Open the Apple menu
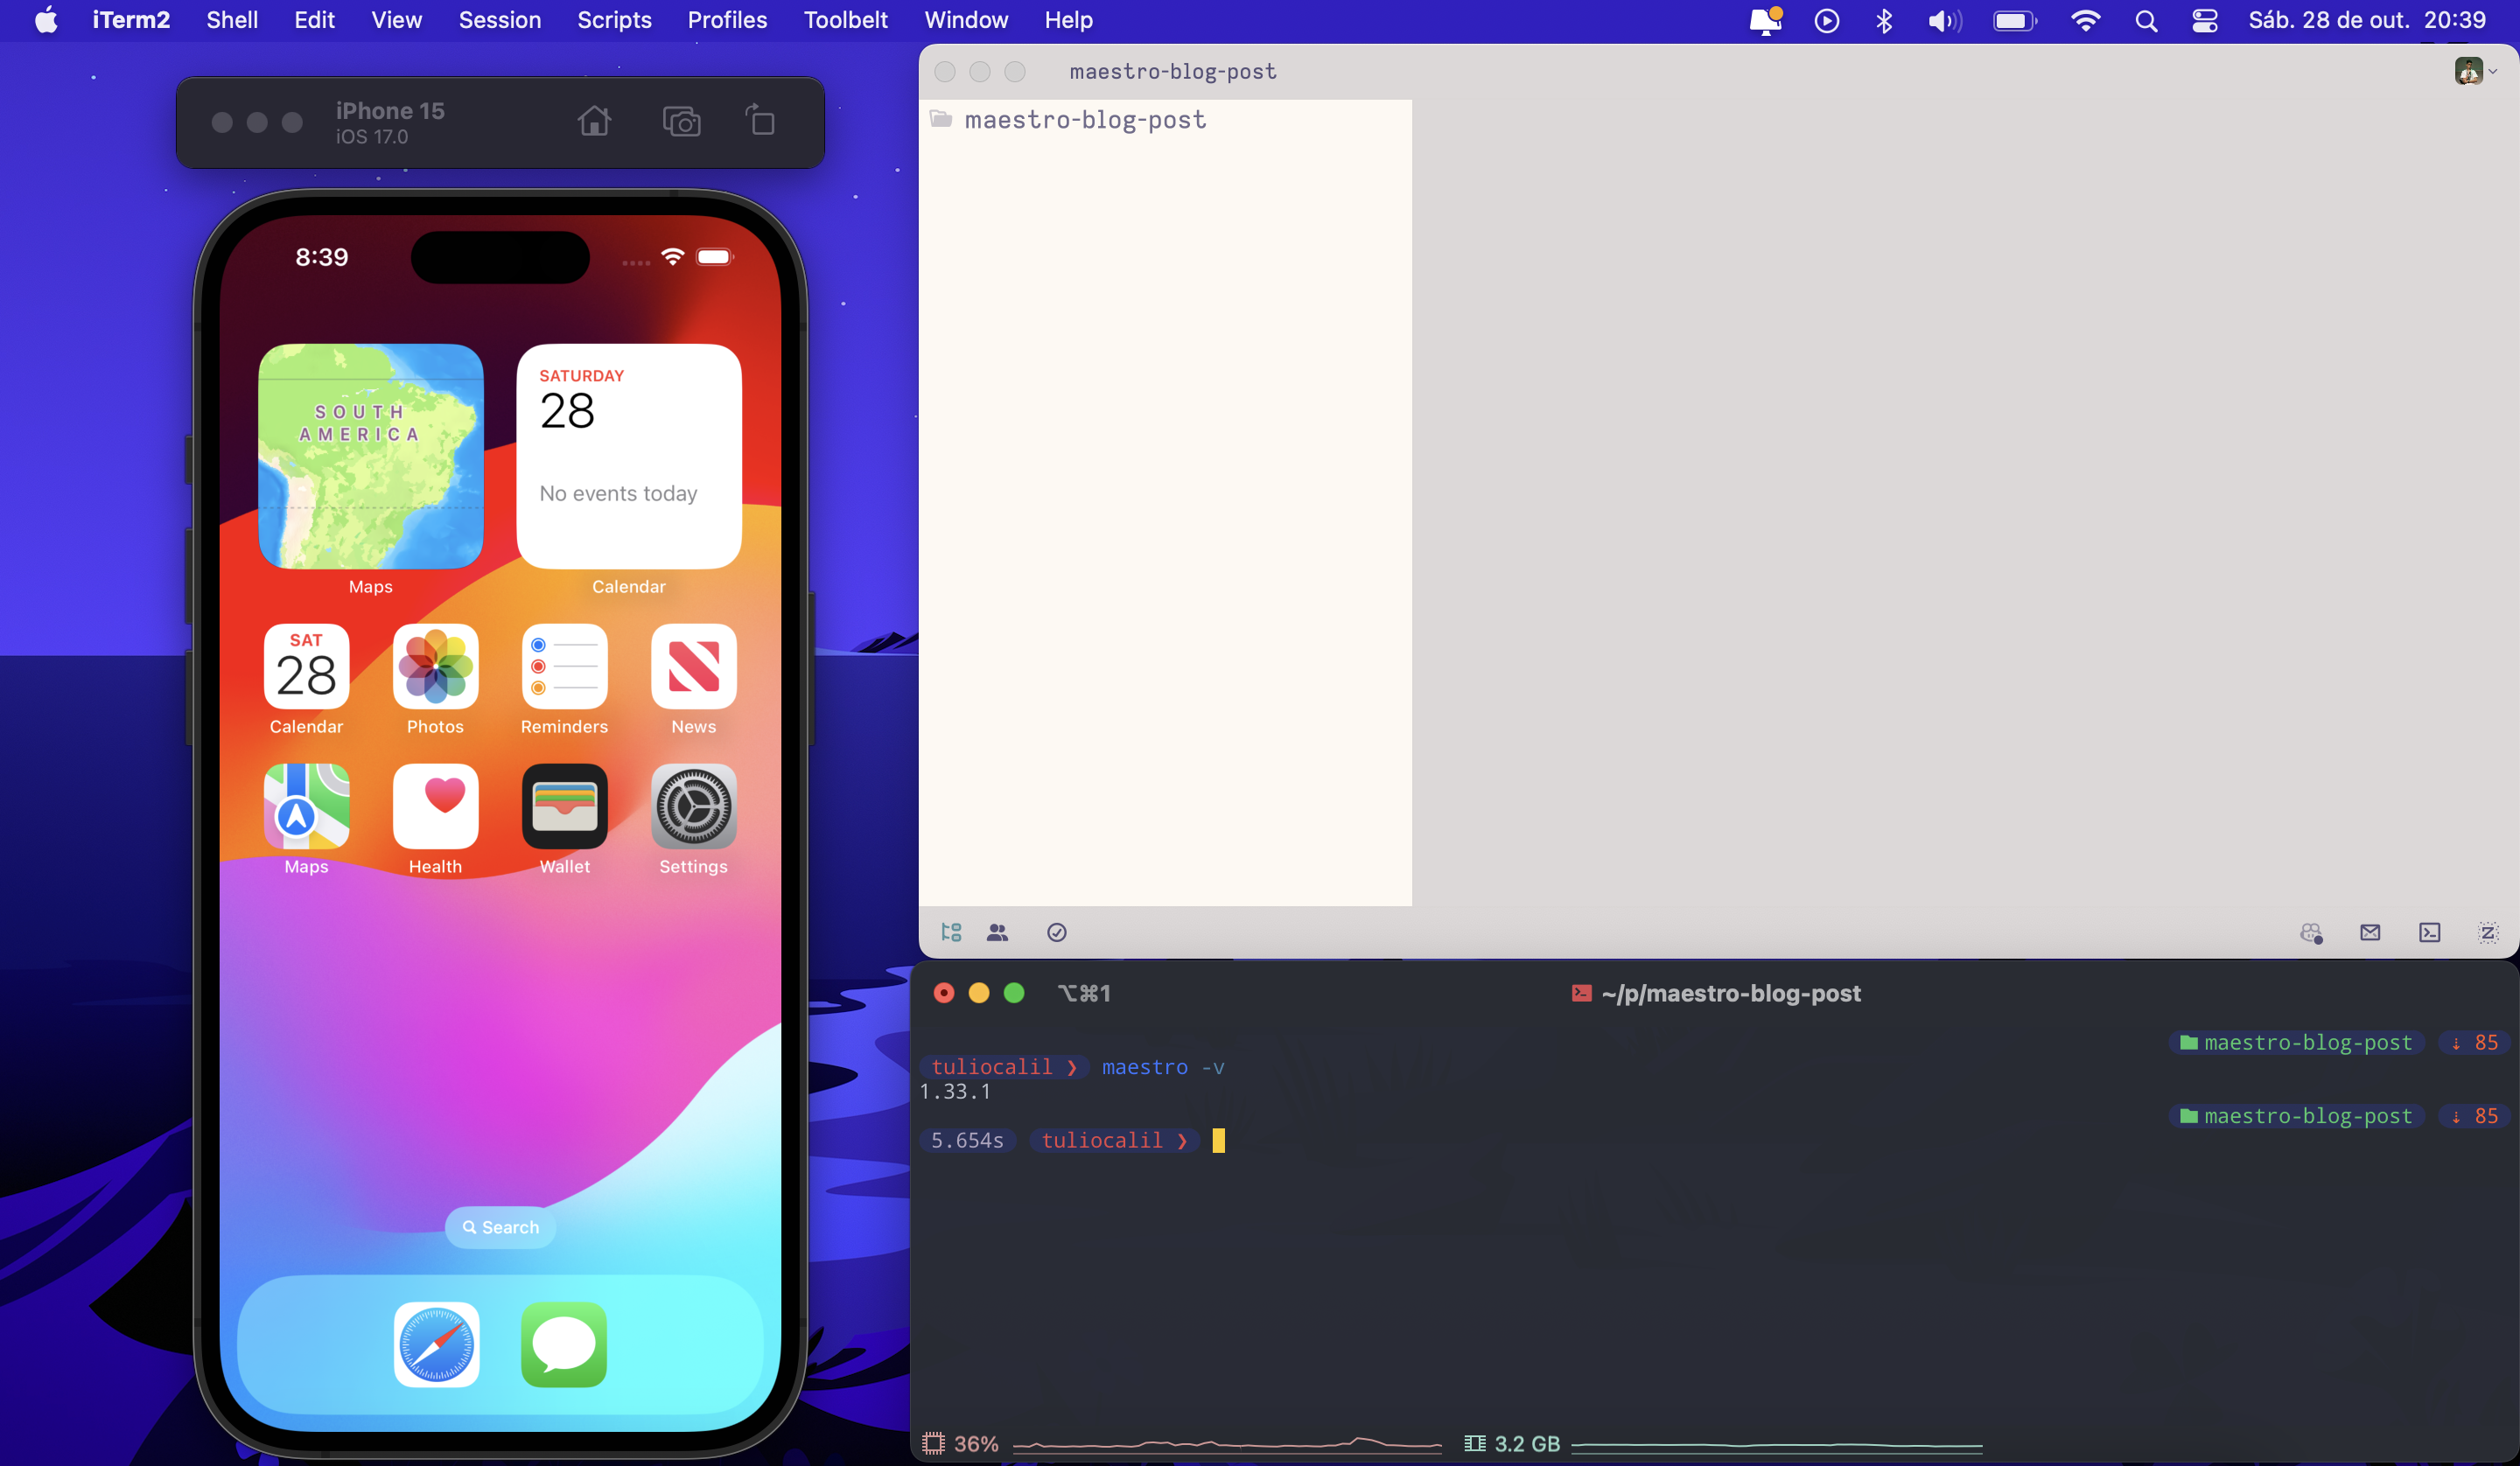2520x1466 pixels. click(x=46, y=20)
